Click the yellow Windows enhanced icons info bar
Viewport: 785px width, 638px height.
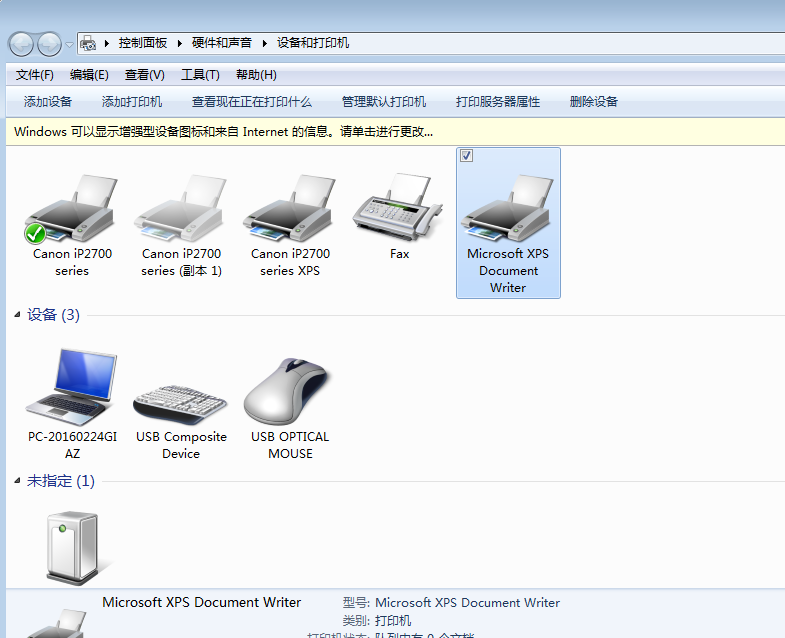(396, 132)
